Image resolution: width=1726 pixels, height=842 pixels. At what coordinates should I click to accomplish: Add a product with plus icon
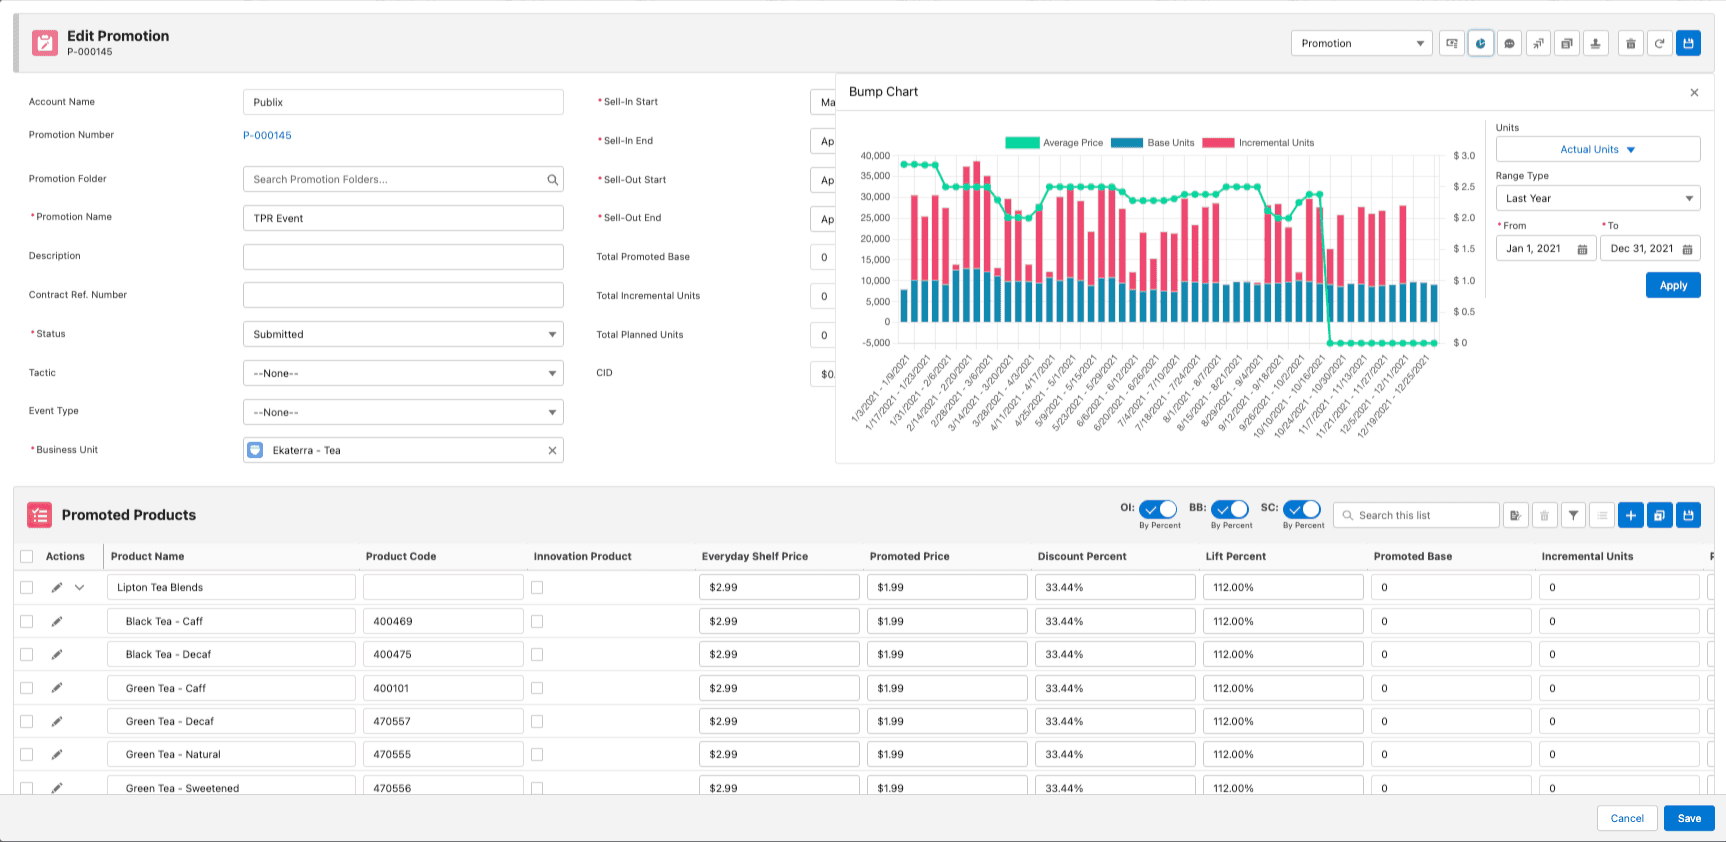(1631, 516)
